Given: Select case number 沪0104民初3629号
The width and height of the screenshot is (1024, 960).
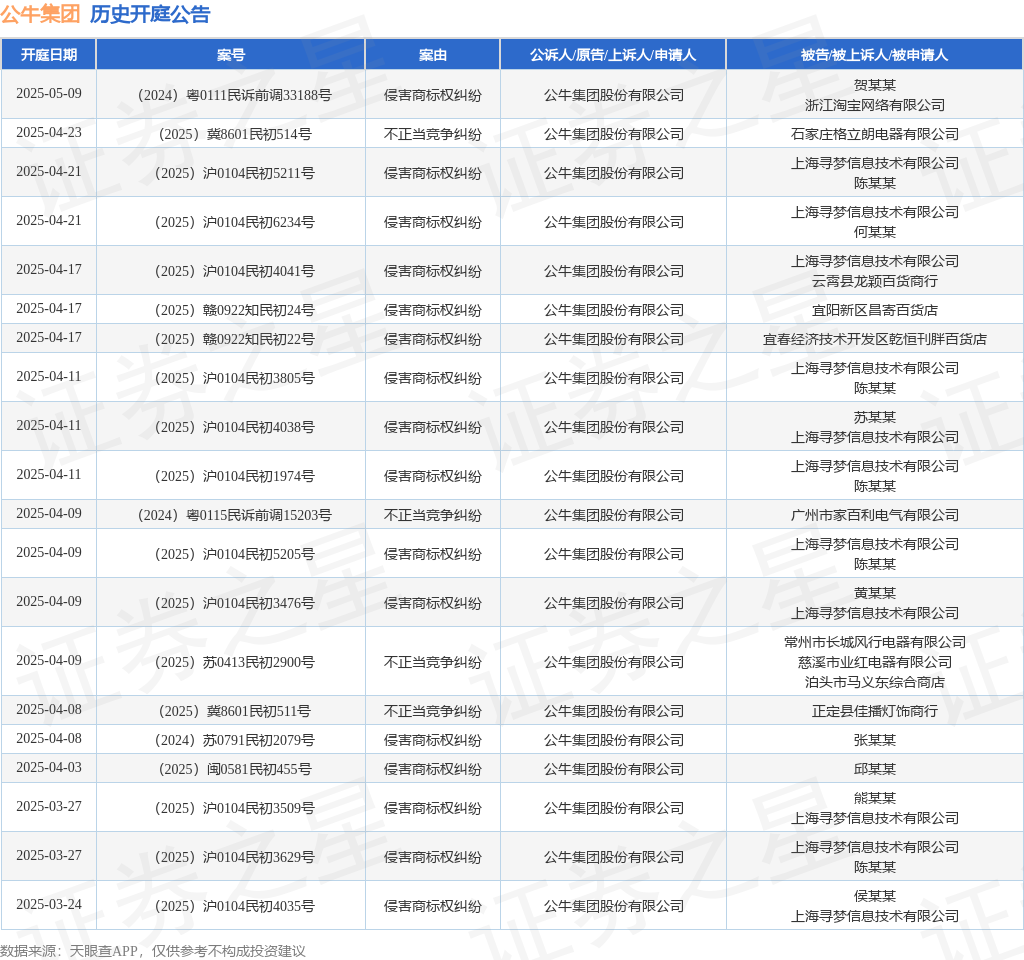Looking at the screenshot, I should coord(234,857).
